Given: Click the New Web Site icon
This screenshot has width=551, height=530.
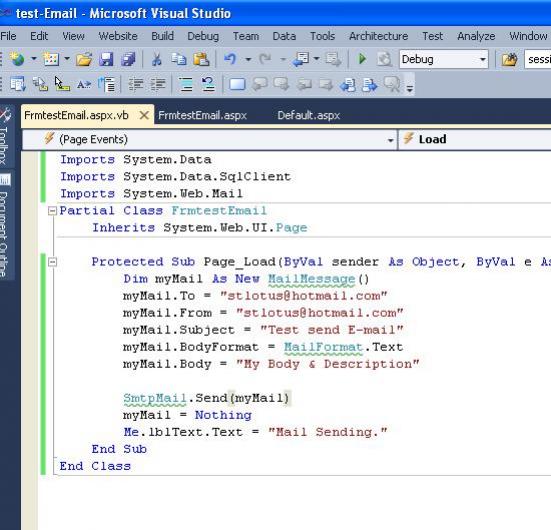Looking at the screenshot, I should click(x=17, y=59).
